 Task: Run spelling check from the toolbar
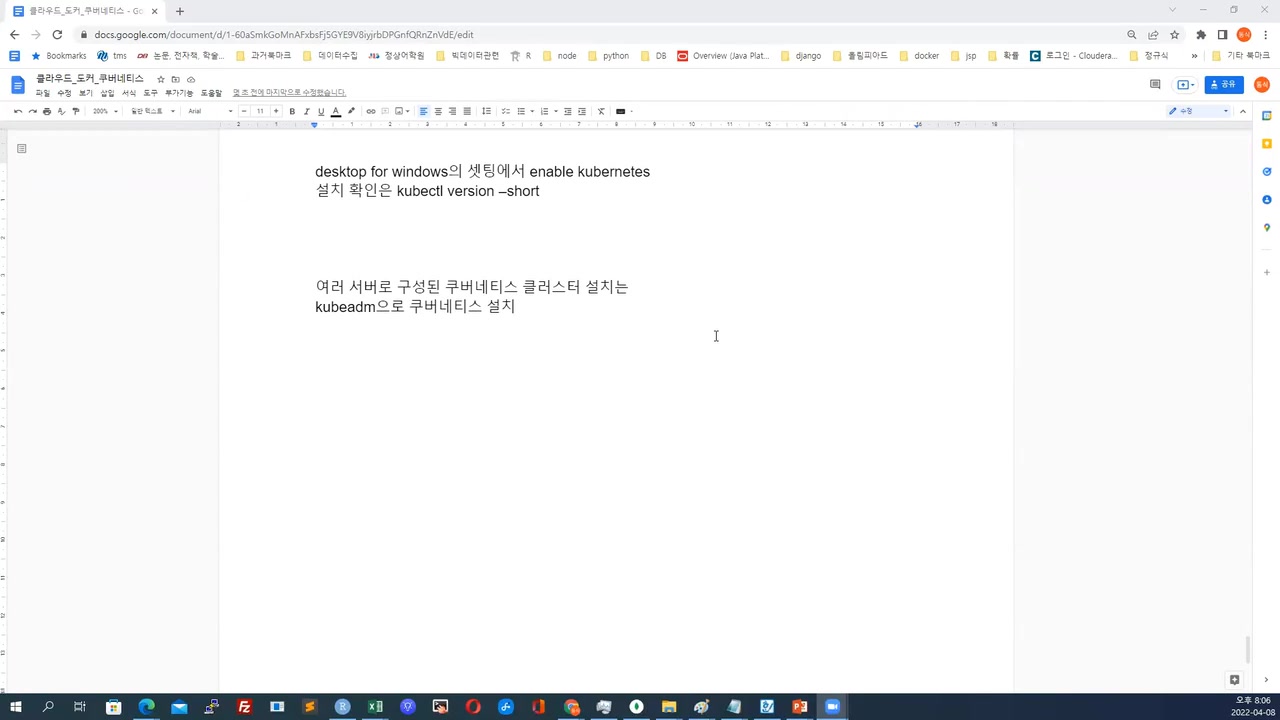[62, 111]
